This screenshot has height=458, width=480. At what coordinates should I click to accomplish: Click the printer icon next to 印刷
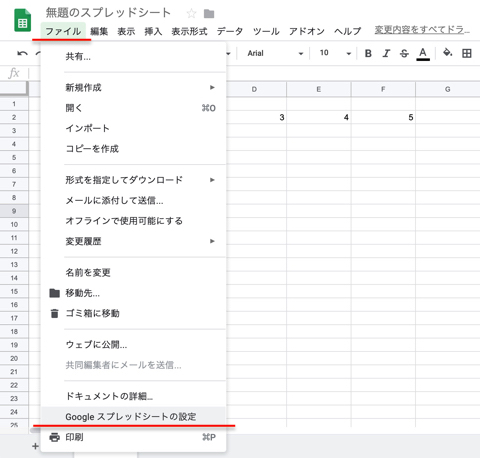54,437
